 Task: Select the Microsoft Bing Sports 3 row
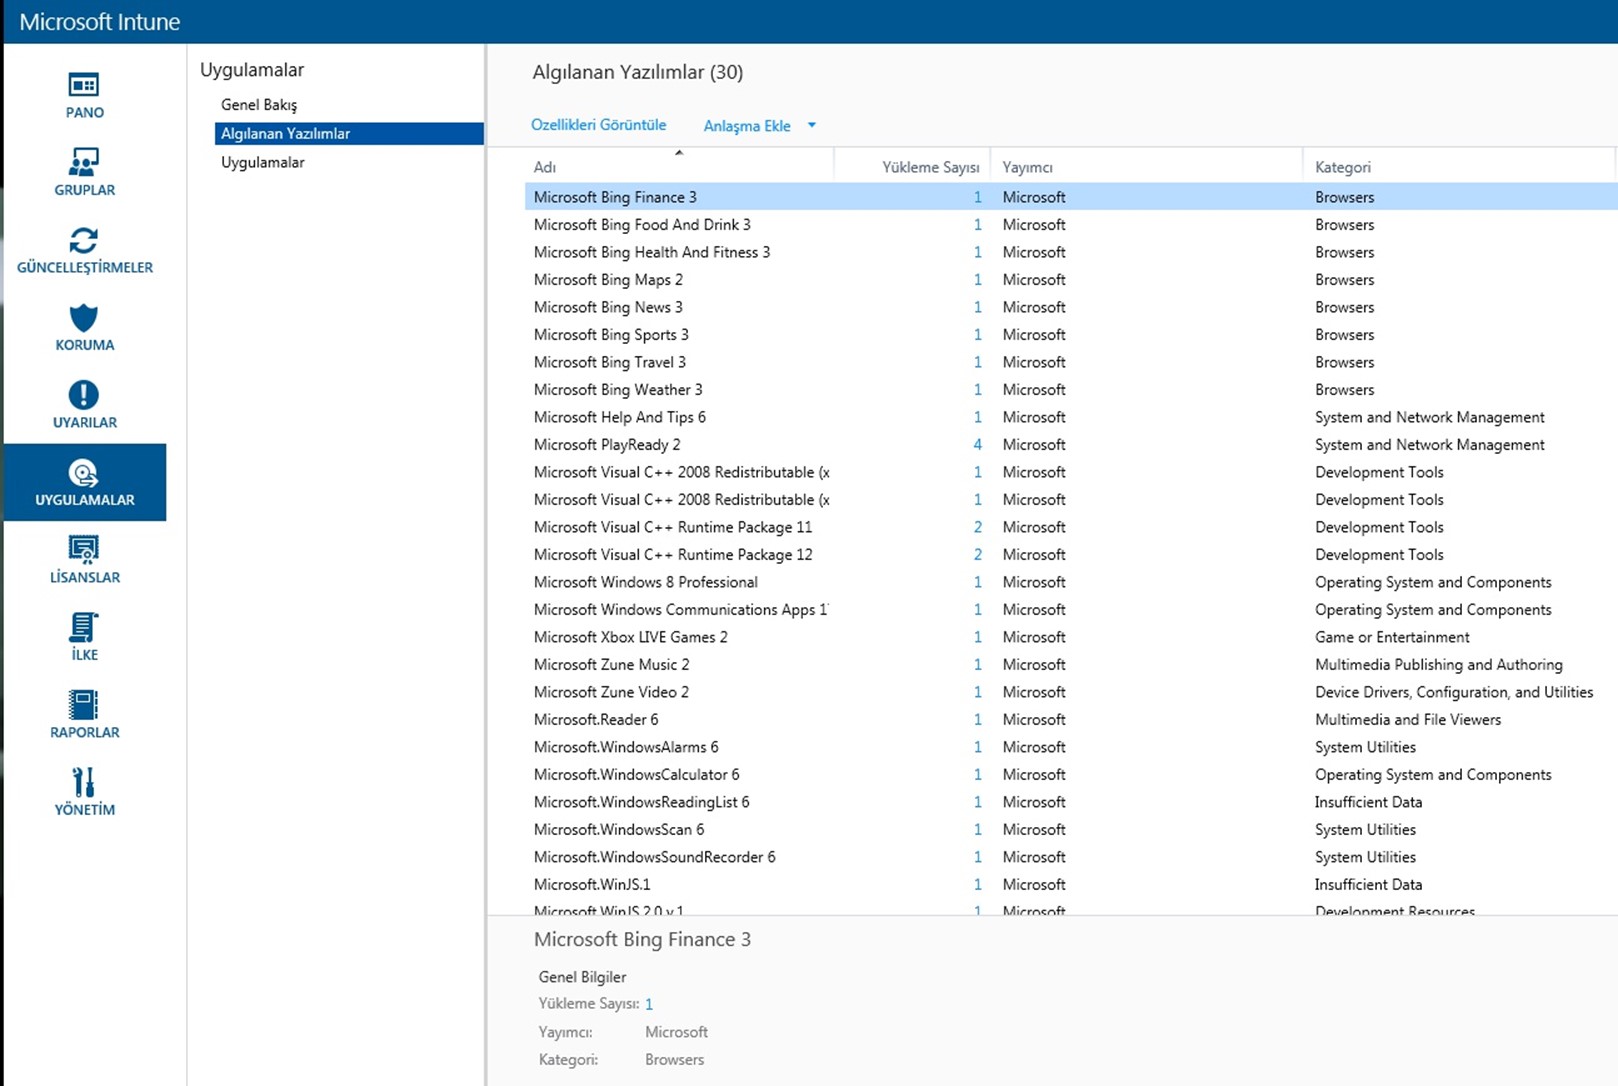(1071, 335)
